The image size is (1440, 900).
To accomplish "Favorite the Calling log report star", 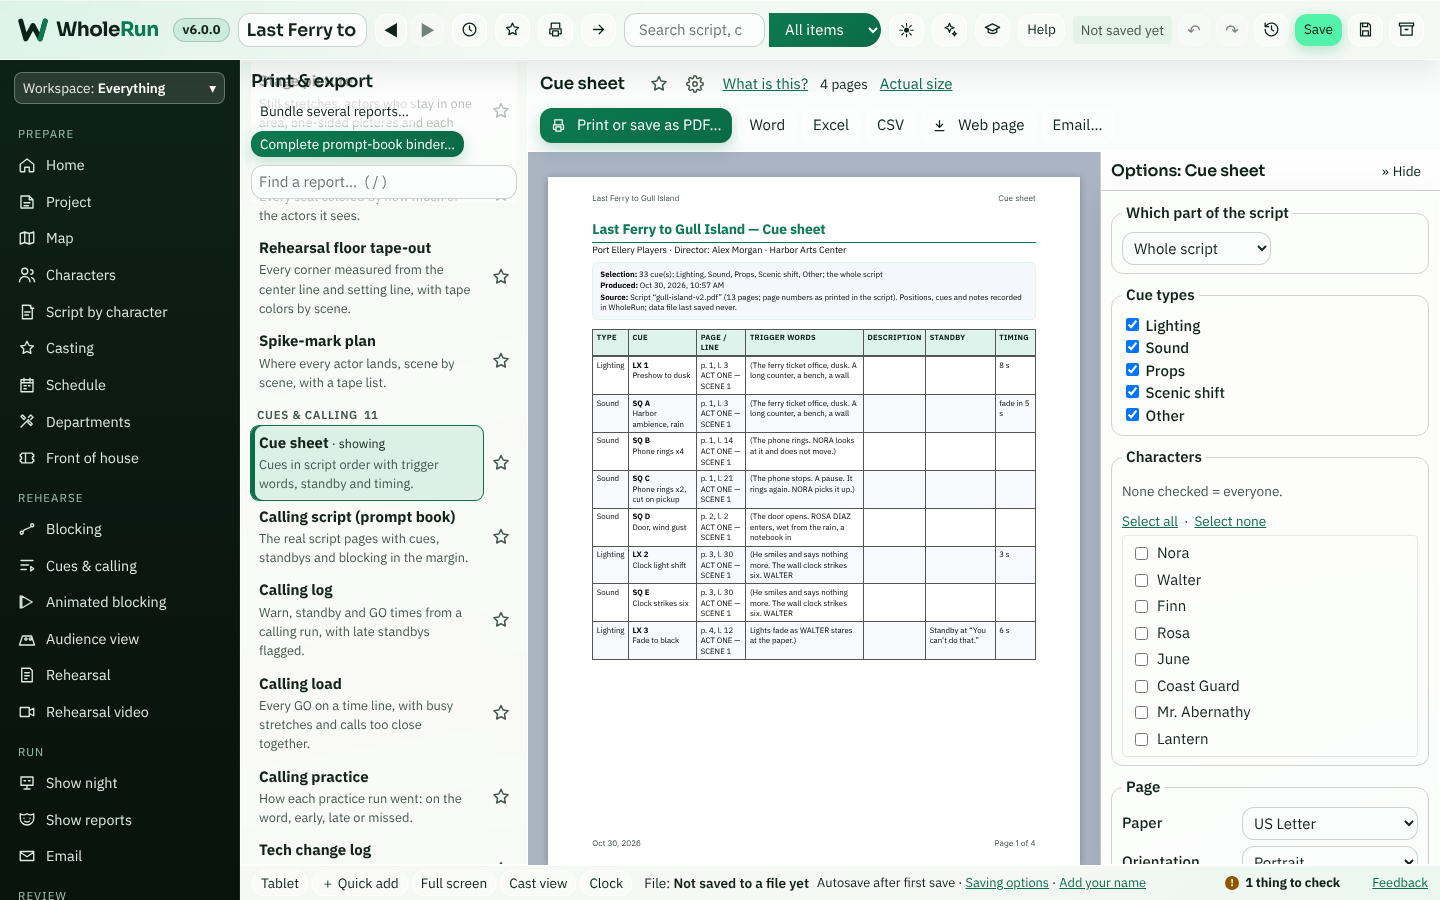I will [501, 620].
